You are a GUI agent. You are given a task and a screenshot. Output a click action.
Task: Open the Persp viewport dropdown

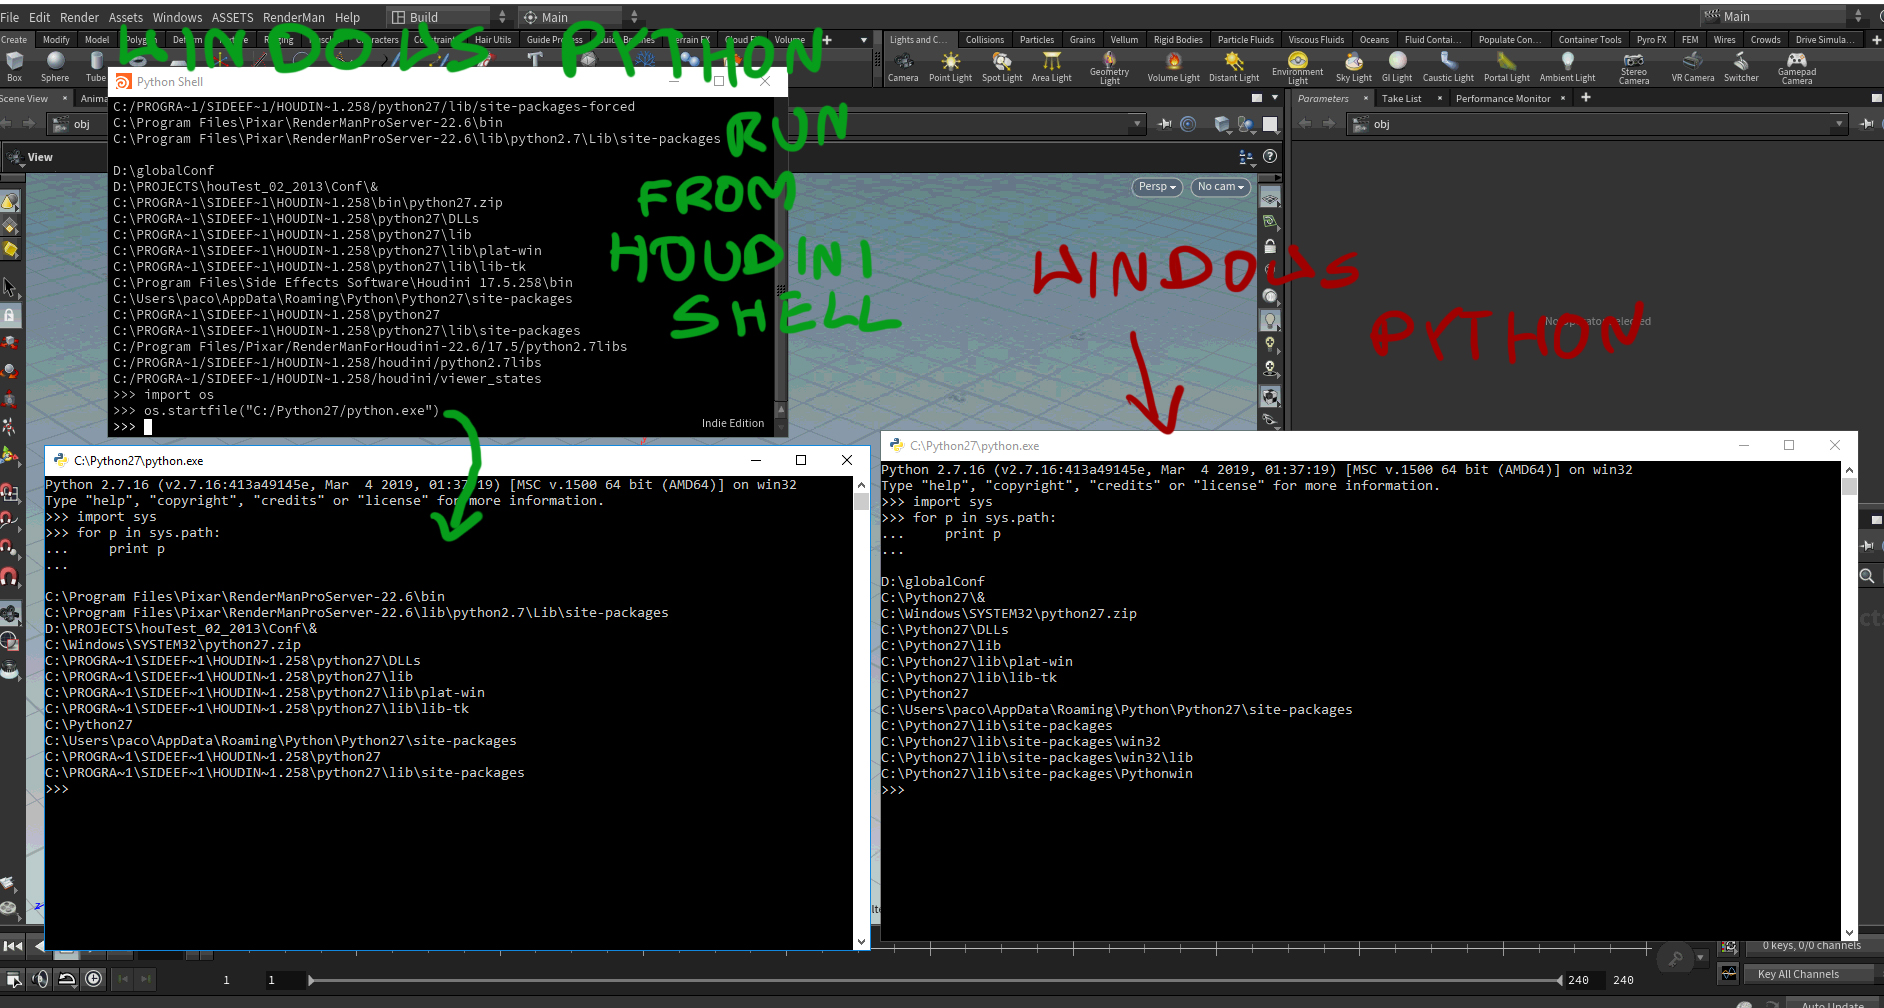click(1158, 187)
